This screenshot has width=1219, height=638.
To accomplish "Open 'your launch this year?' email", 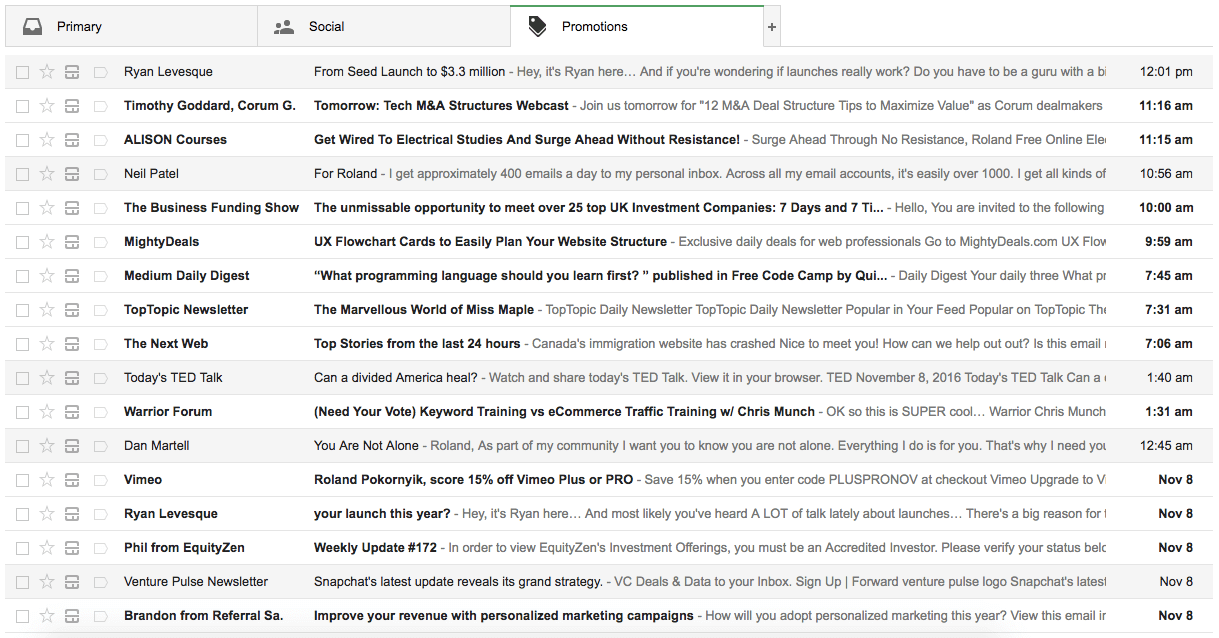I will coord(382,514).
